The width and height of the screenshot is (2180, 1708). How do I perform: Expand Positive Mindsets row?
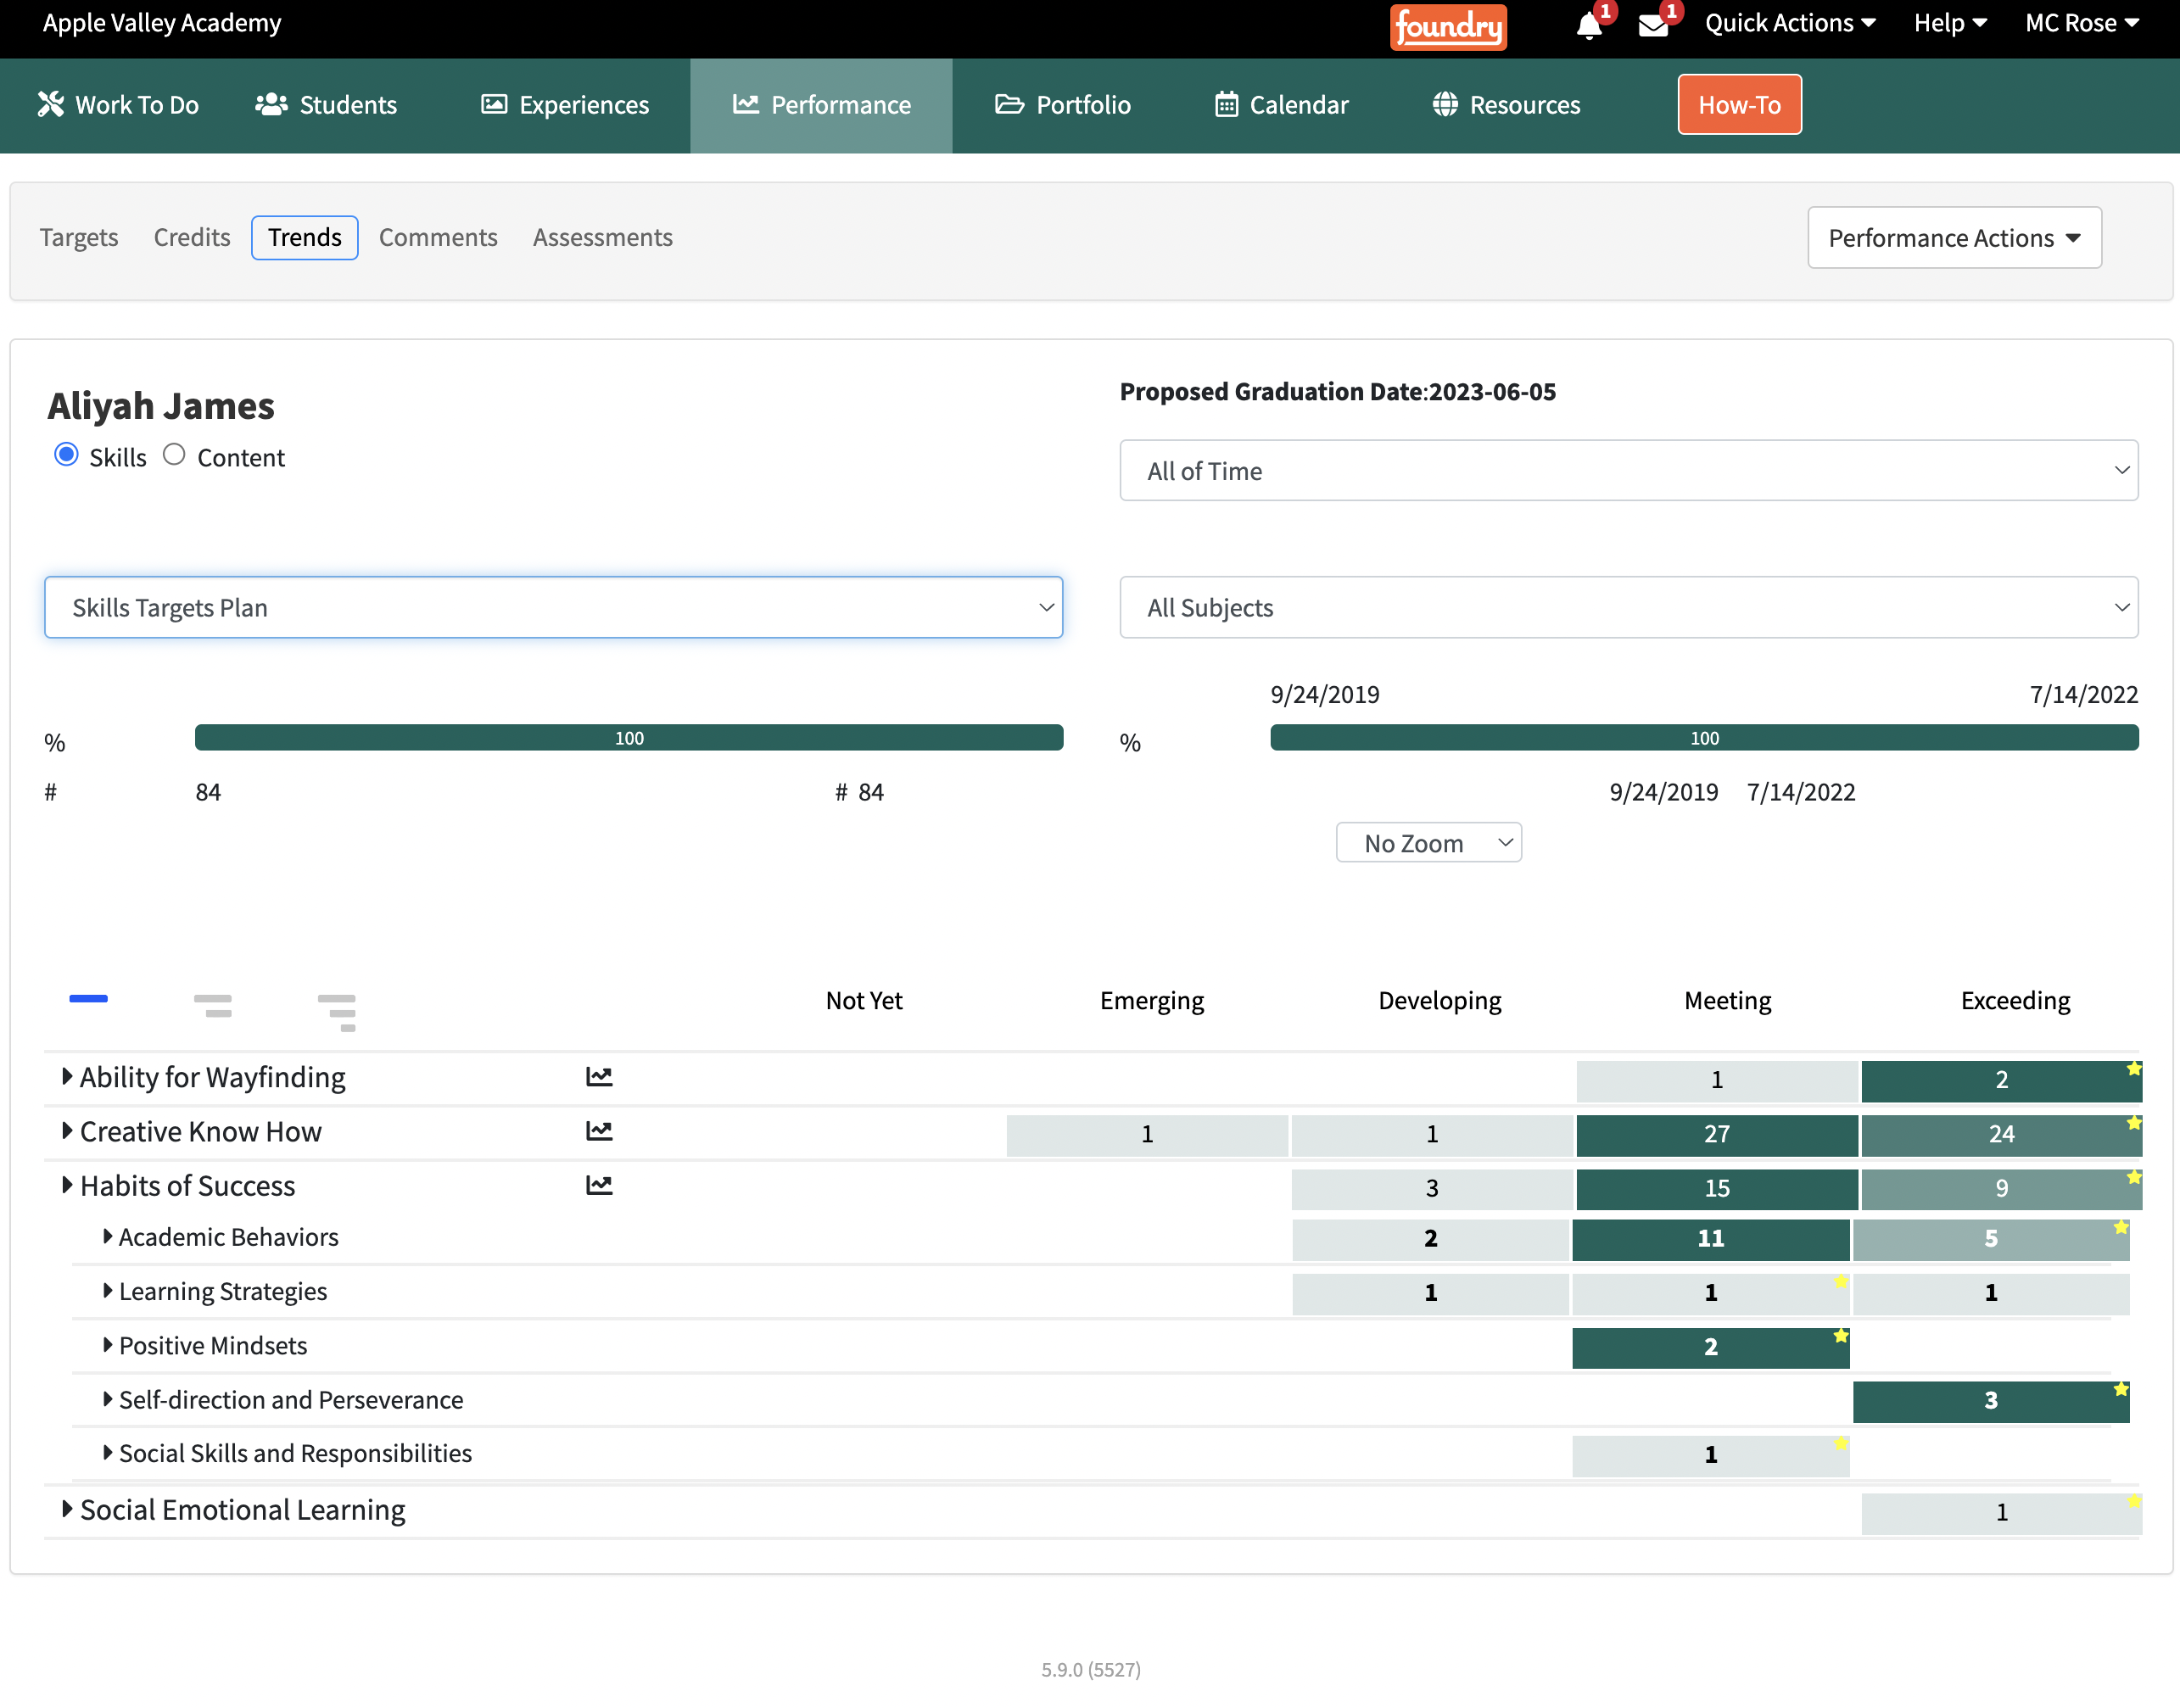(107, 1344)
